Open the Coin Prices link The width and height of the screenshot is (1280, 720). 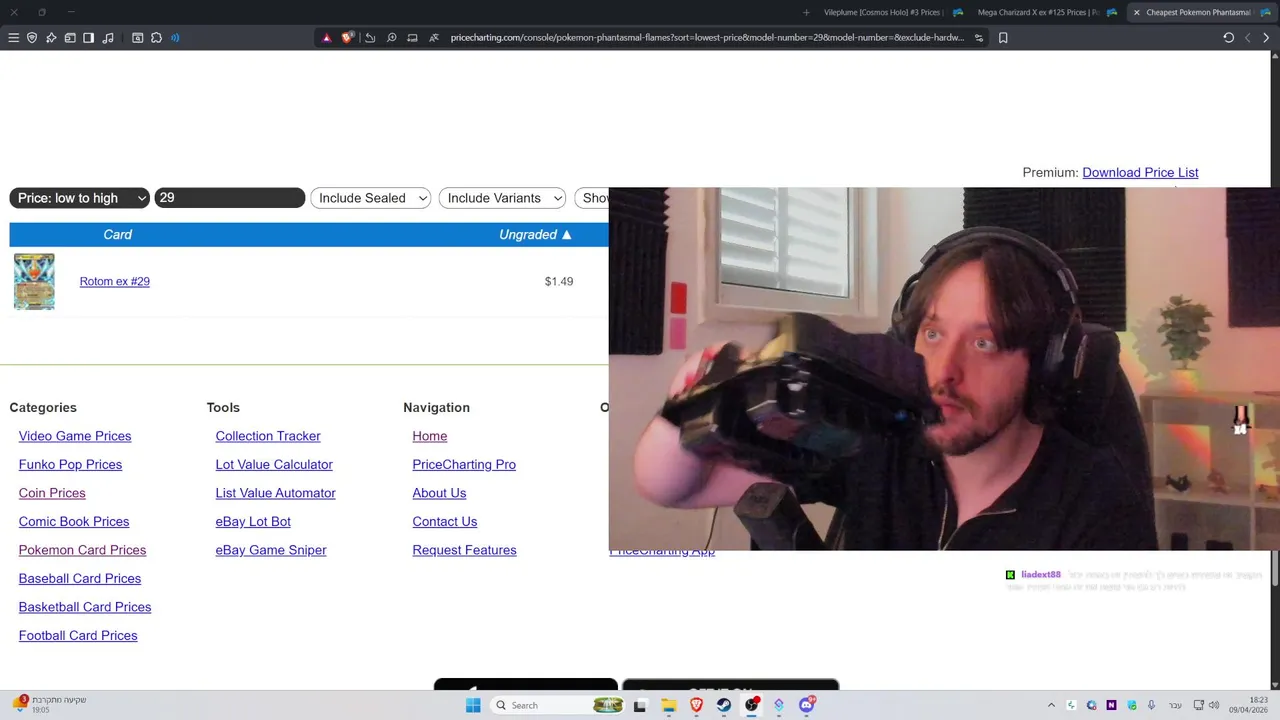click(52, 493)
